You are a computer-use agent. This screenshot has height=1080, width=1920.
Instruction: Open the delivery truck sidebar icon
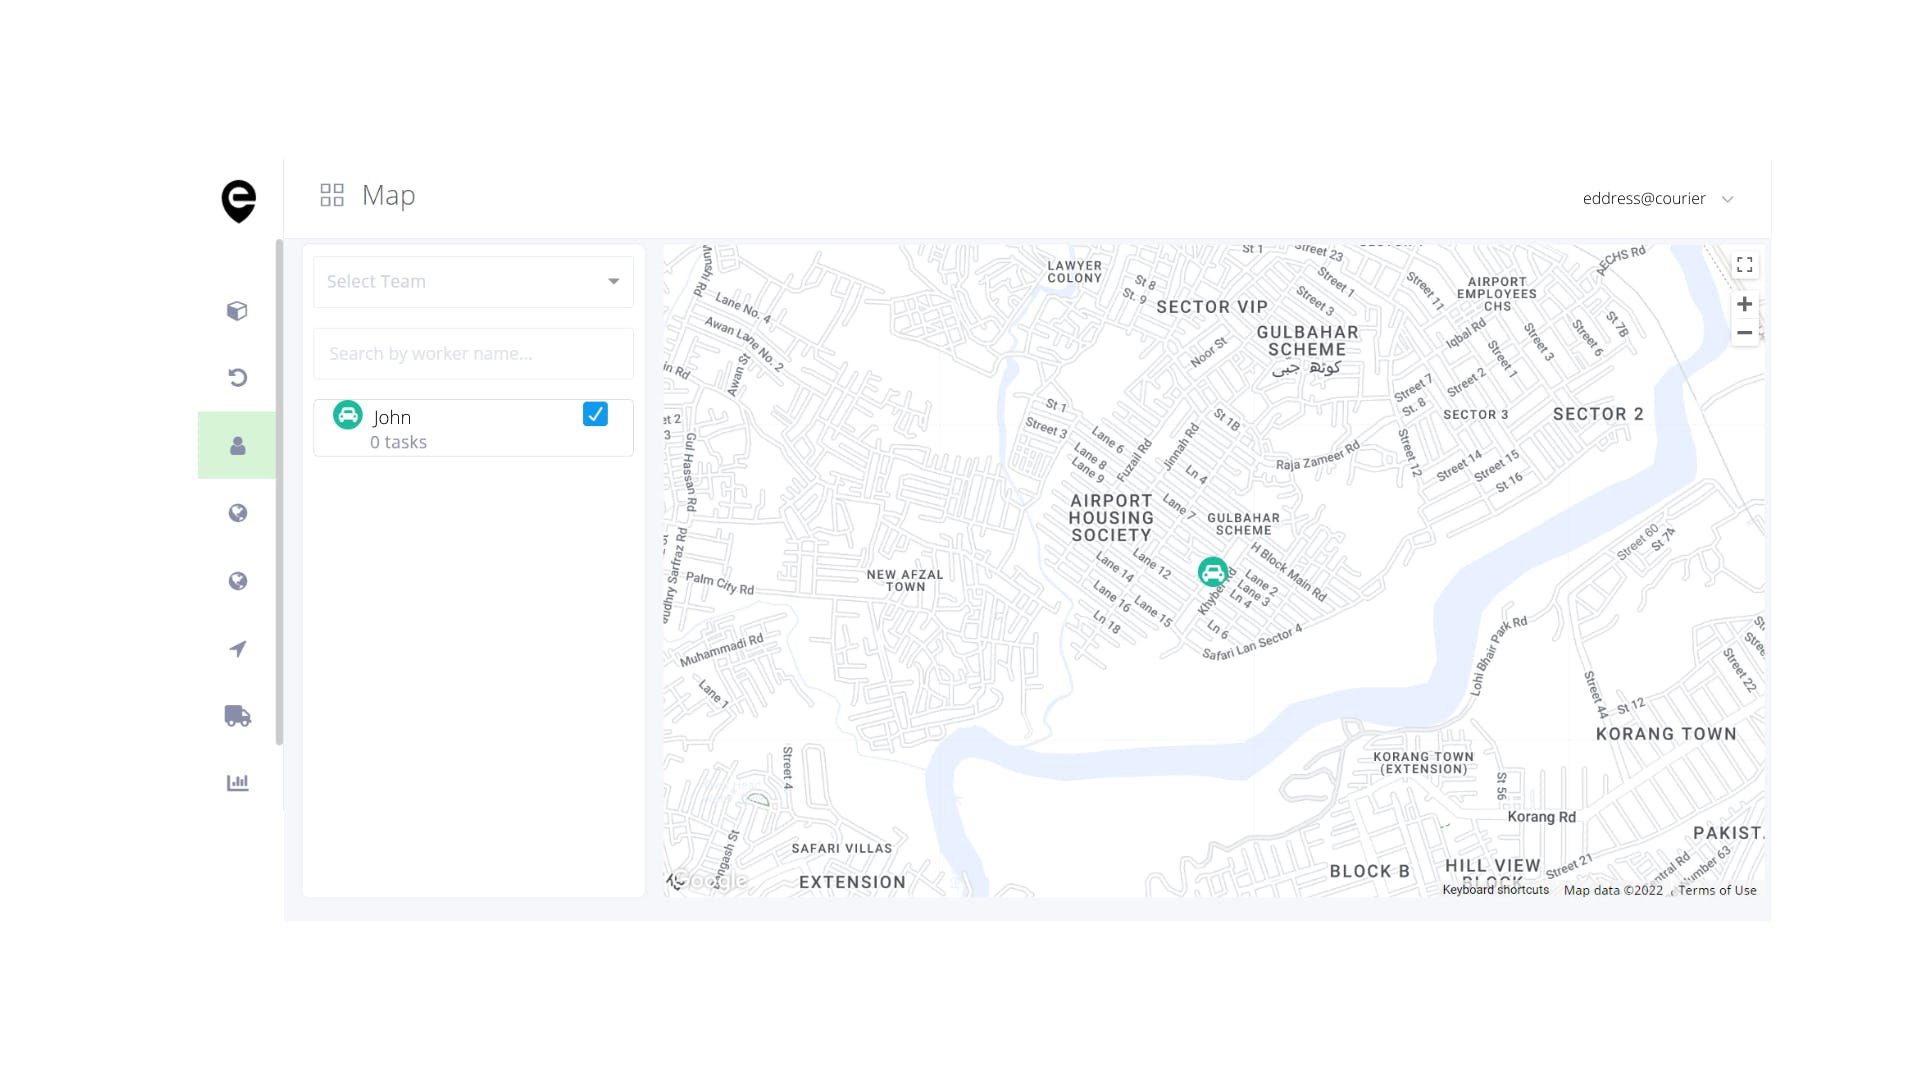pyautogui.click(x=237, y=716)
